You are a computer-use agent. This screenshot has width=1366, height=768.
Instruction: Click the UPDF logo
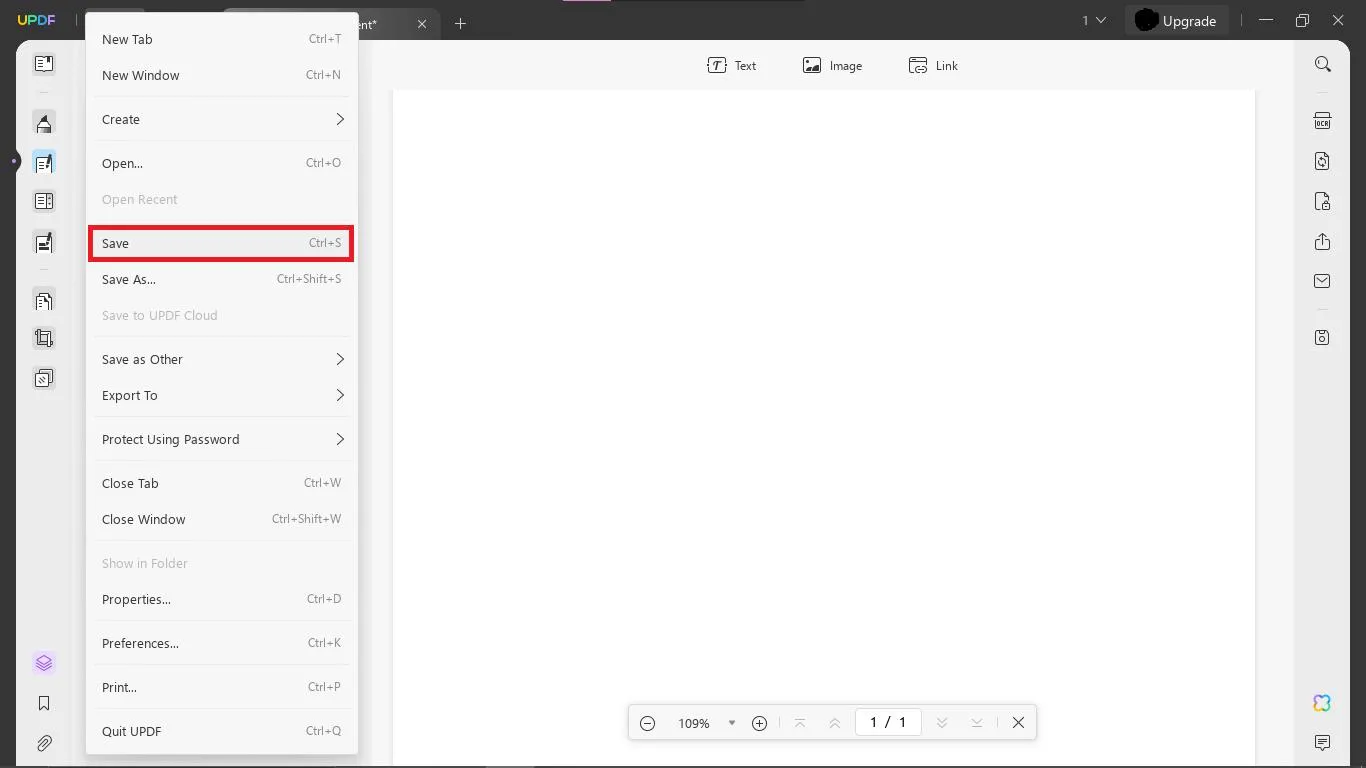pos(36,20)
